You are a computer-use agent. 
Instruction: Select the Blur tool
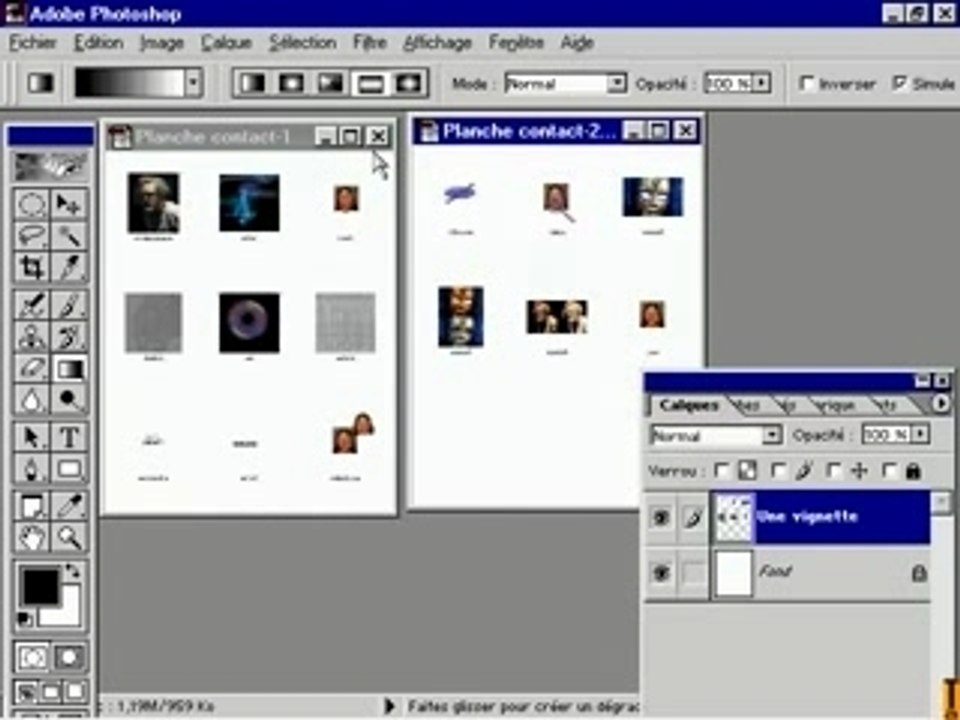click(31, 400)
